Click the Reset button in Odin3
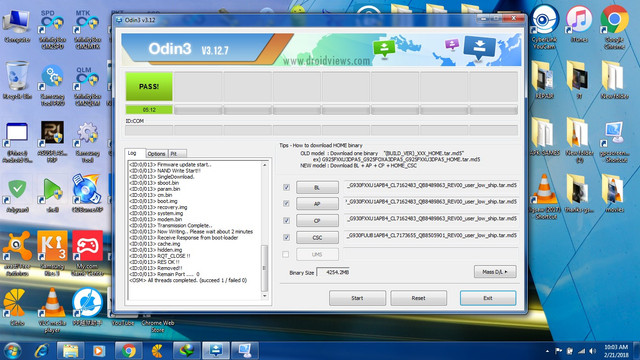The width and height of the screenshot is (640, 360). click(x=418, y=298)
